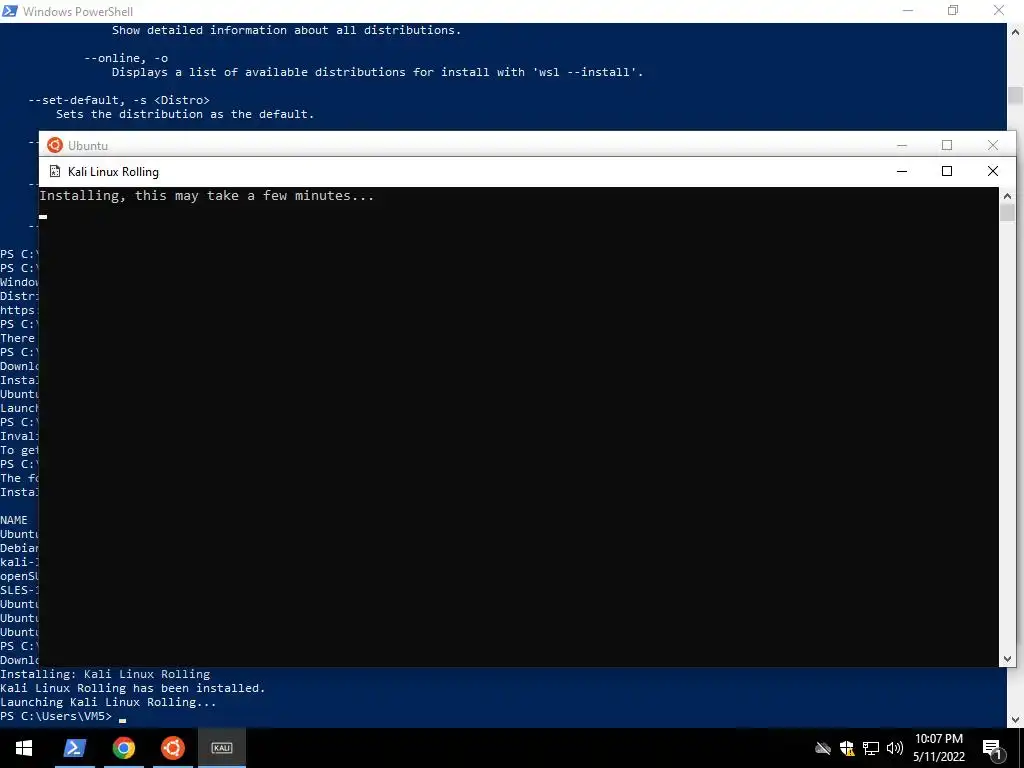Open the network status tray icon
Image resolution: width=1024 pixels, height=768 pixels.
pos(871,748)
